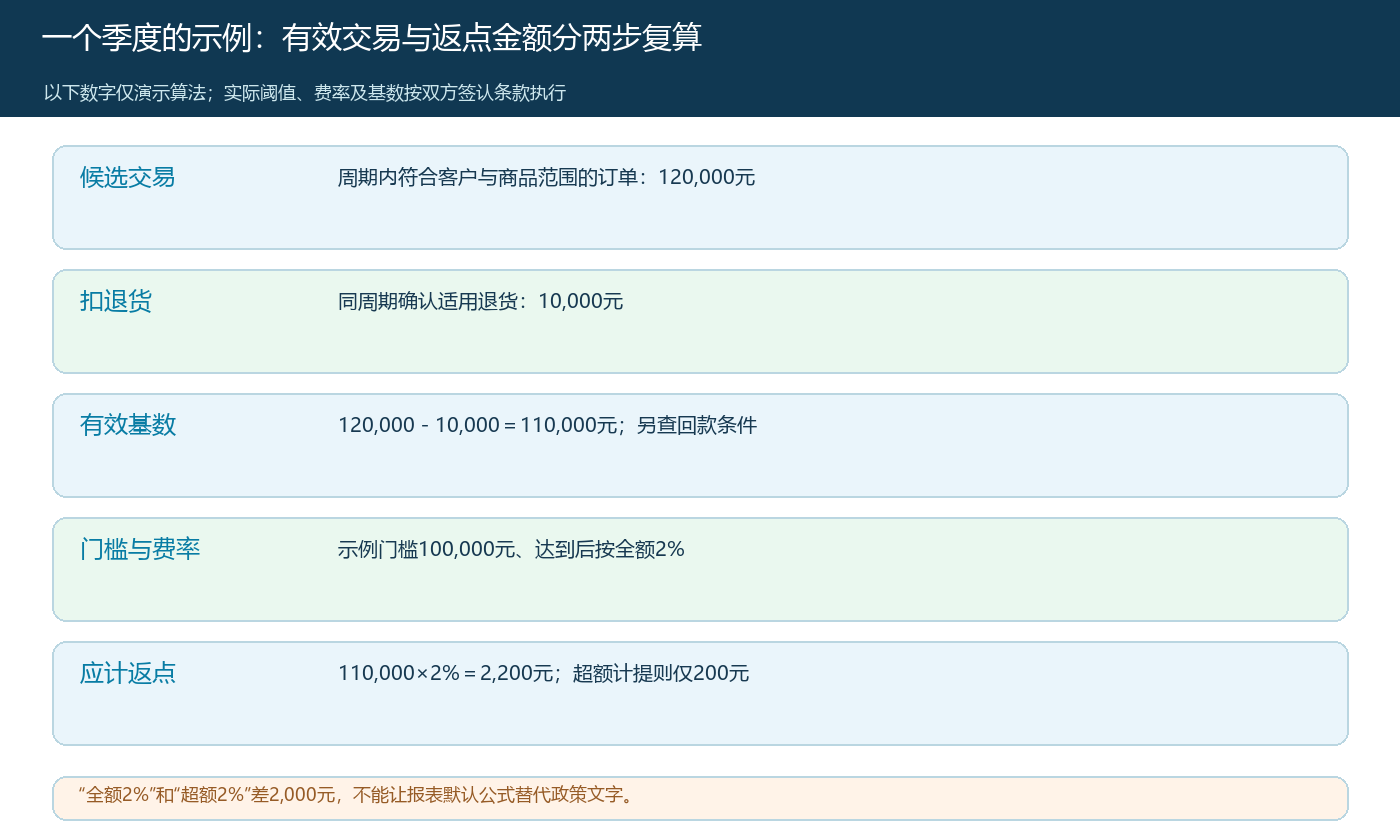Select the 110,000×2% = 2,200元 calculation
The image size is (1400, 840).
(x=446, y=673)
